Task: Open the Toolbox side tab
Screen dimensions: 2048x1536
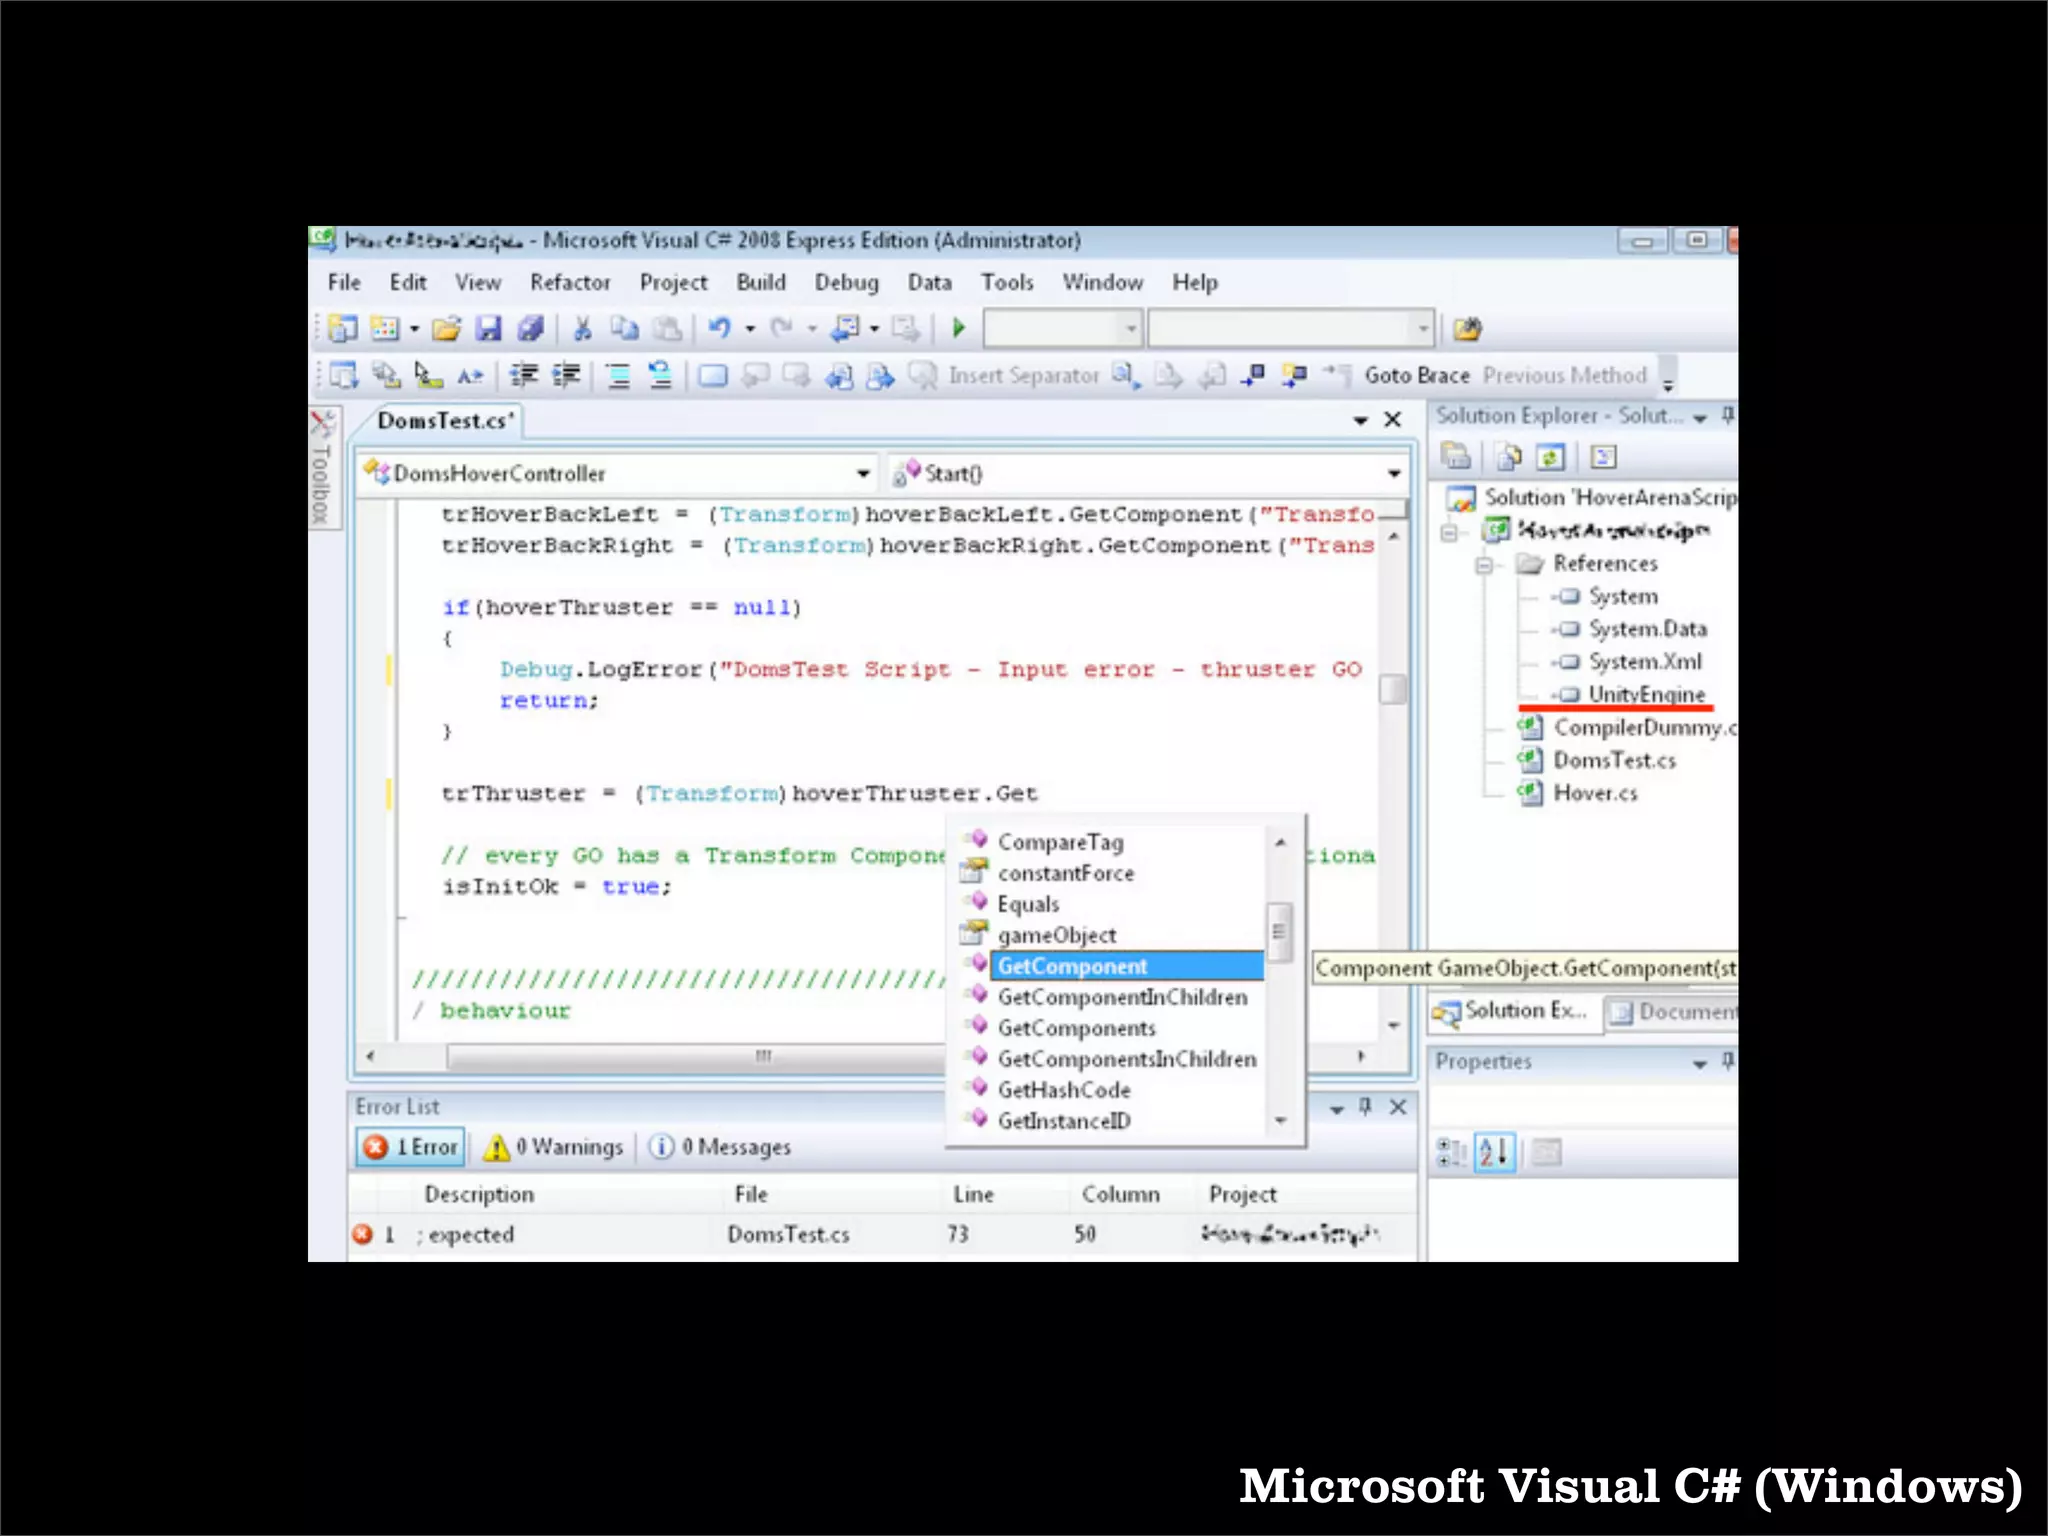Action: [x=320, y=469]
